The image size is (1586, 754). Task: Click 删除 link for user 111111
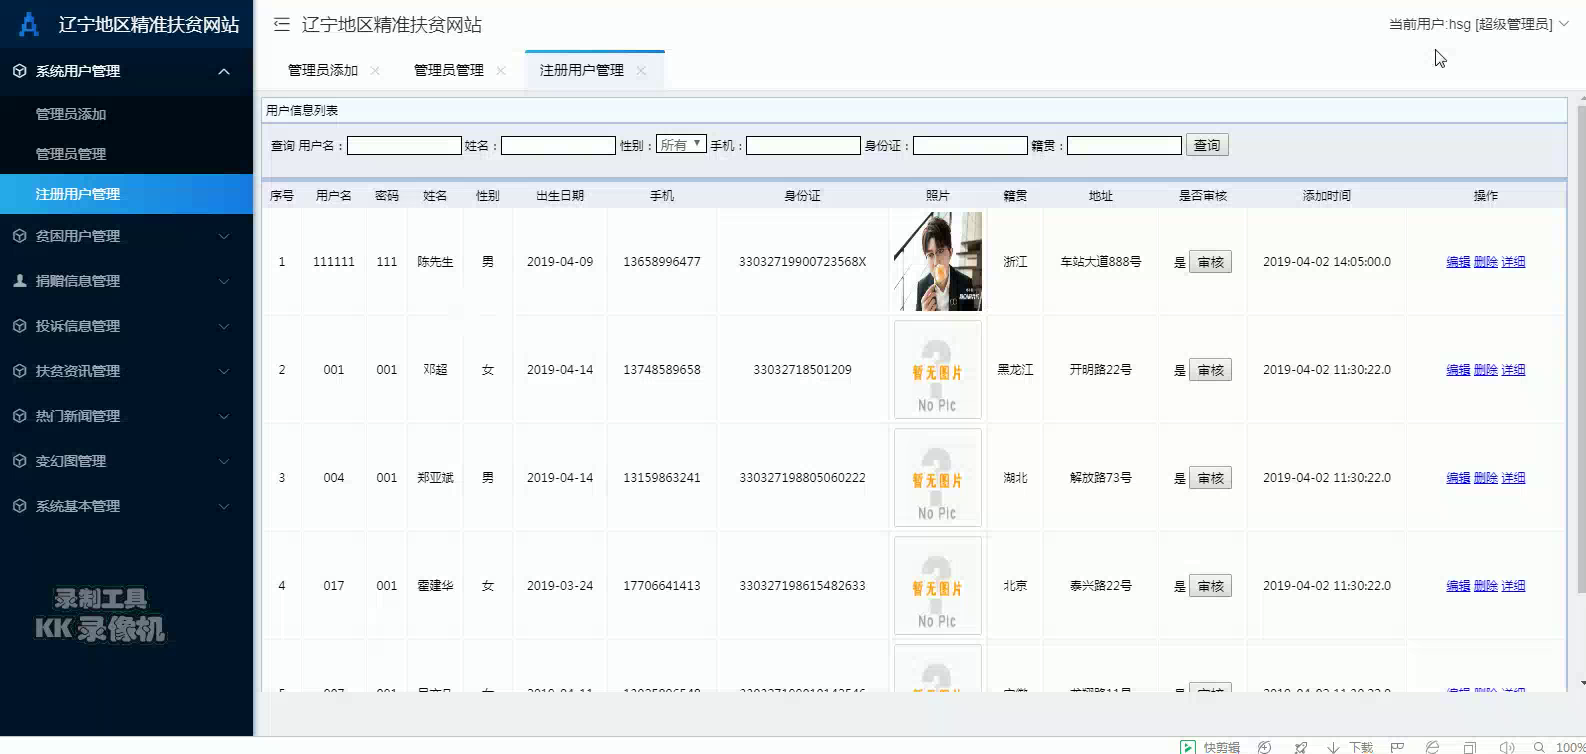pyautogui.click(x=1485, y=262)
